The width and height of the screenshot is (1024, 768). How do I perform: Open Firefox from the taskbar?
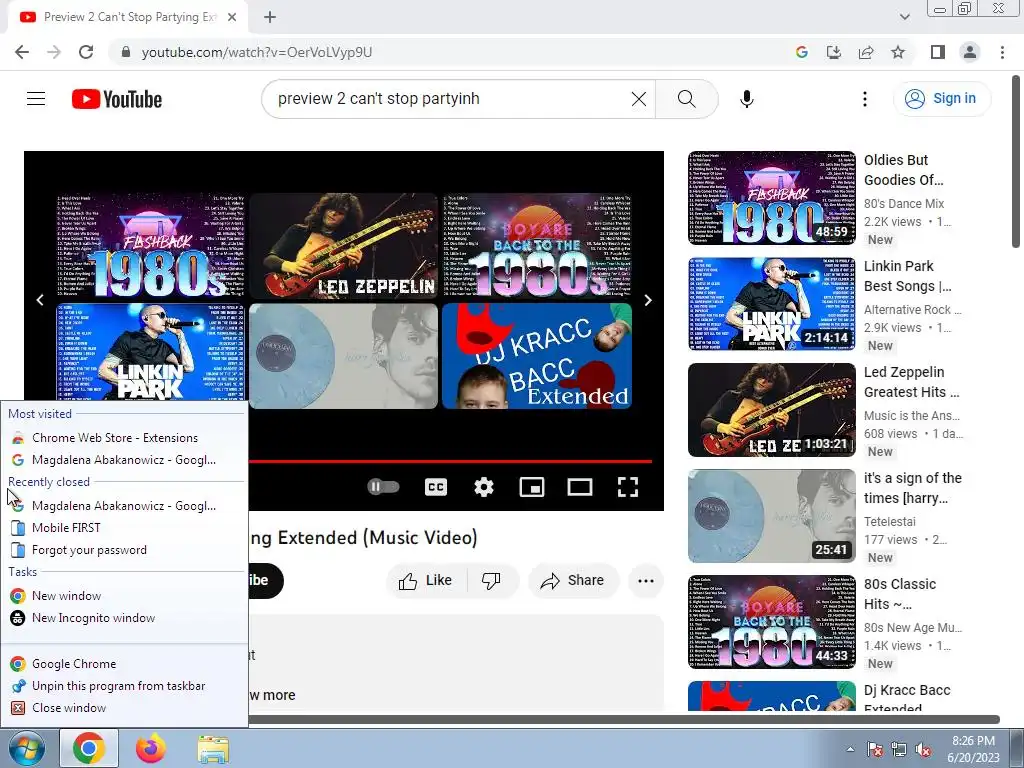click(x=151, y=748)
